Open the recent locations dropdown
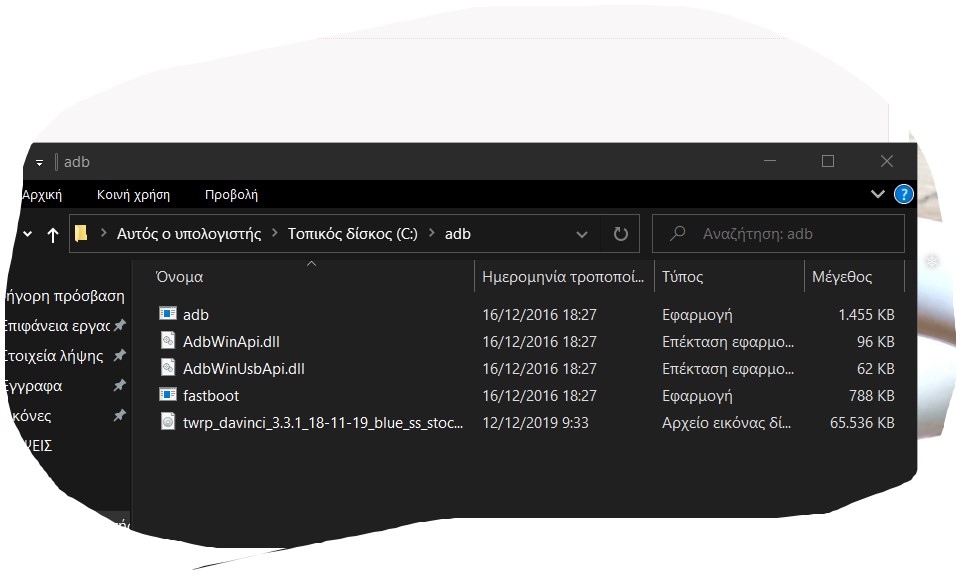 pyautogui.click(x=26, y=235)
